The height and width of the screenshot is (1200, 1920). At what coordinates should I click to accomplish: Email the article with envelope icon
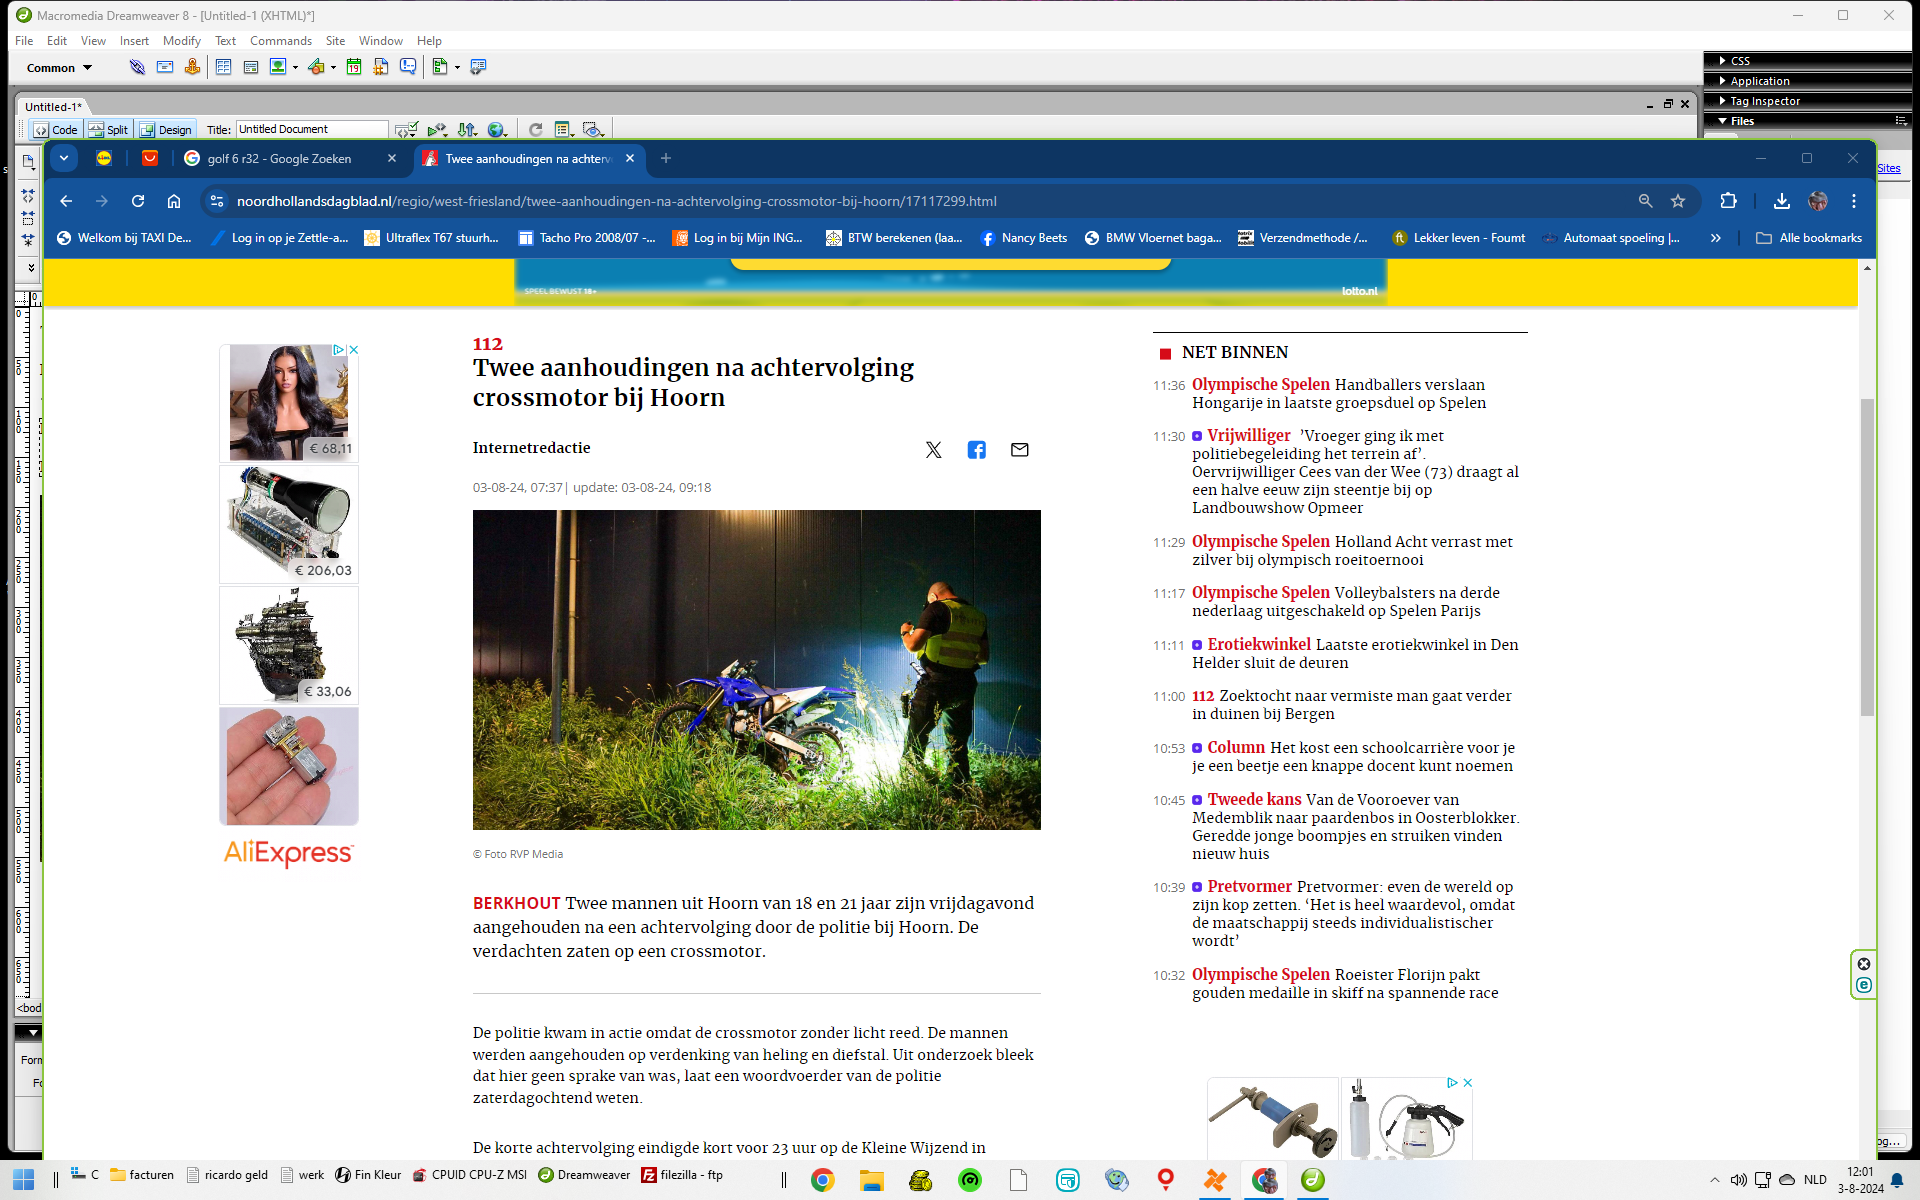pyautogui.click(x=1020, y=450)
